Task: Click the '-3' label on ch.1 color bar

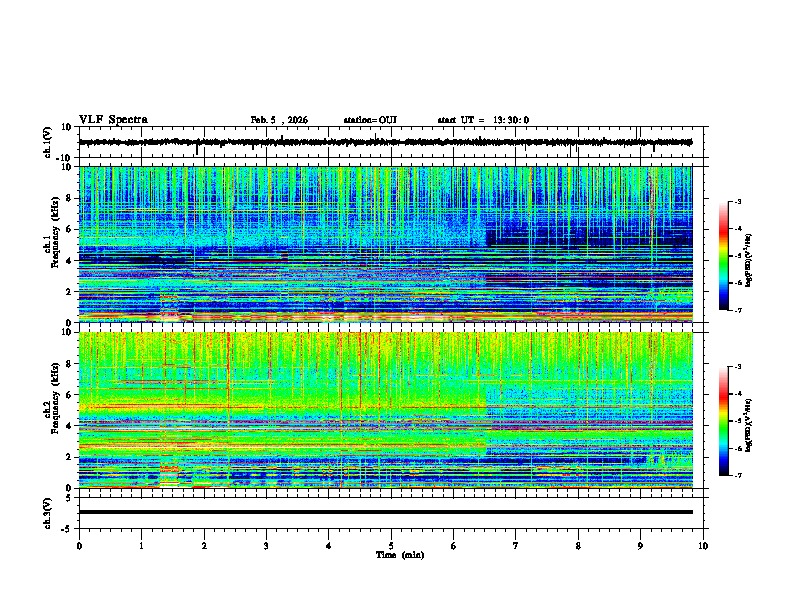Action: (738, 202)
